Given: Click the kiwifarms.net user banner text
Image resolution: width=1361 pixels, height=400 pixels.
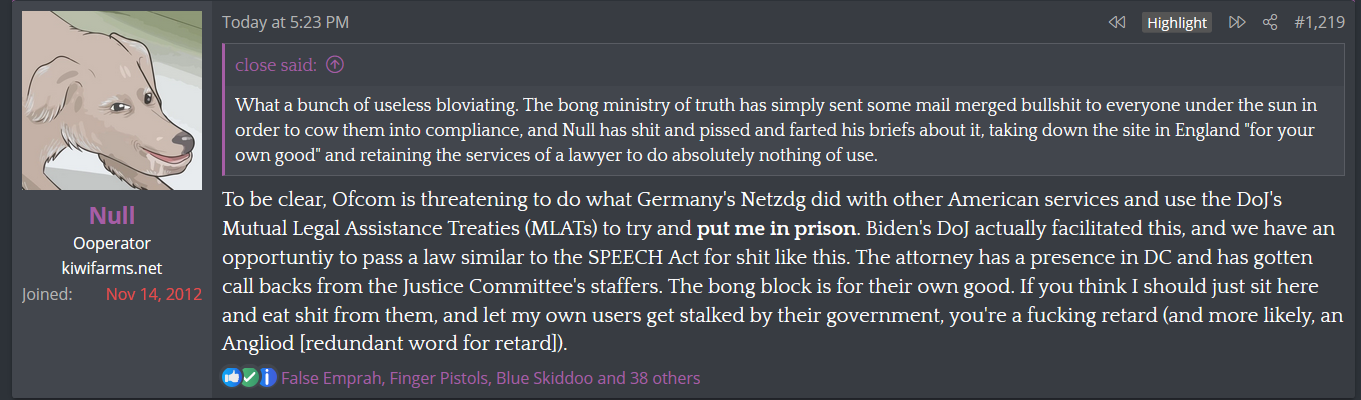Looking at the screenshot, I should click(x=111, y=268).
